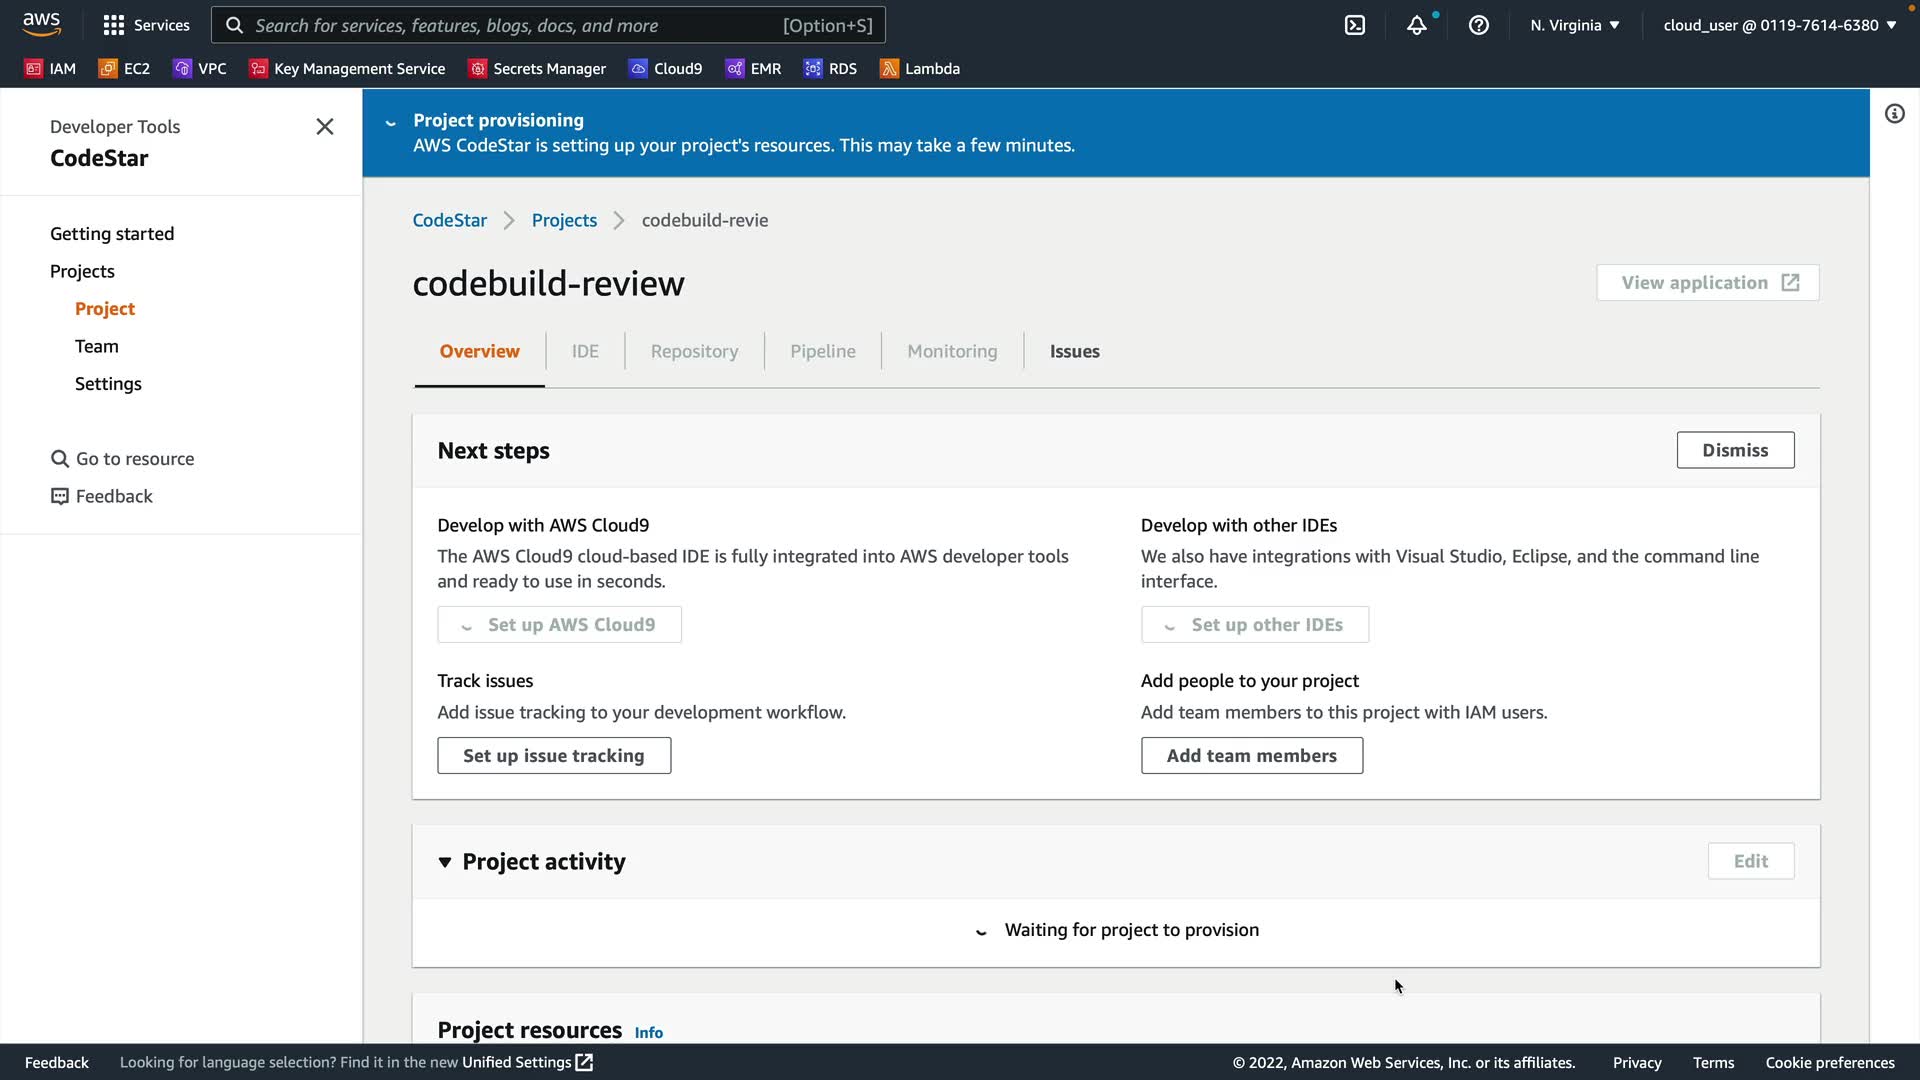Open the EC2 bookmark shortcut
Viewport: 1920px width, 1080px height.
tap(125, 69)
